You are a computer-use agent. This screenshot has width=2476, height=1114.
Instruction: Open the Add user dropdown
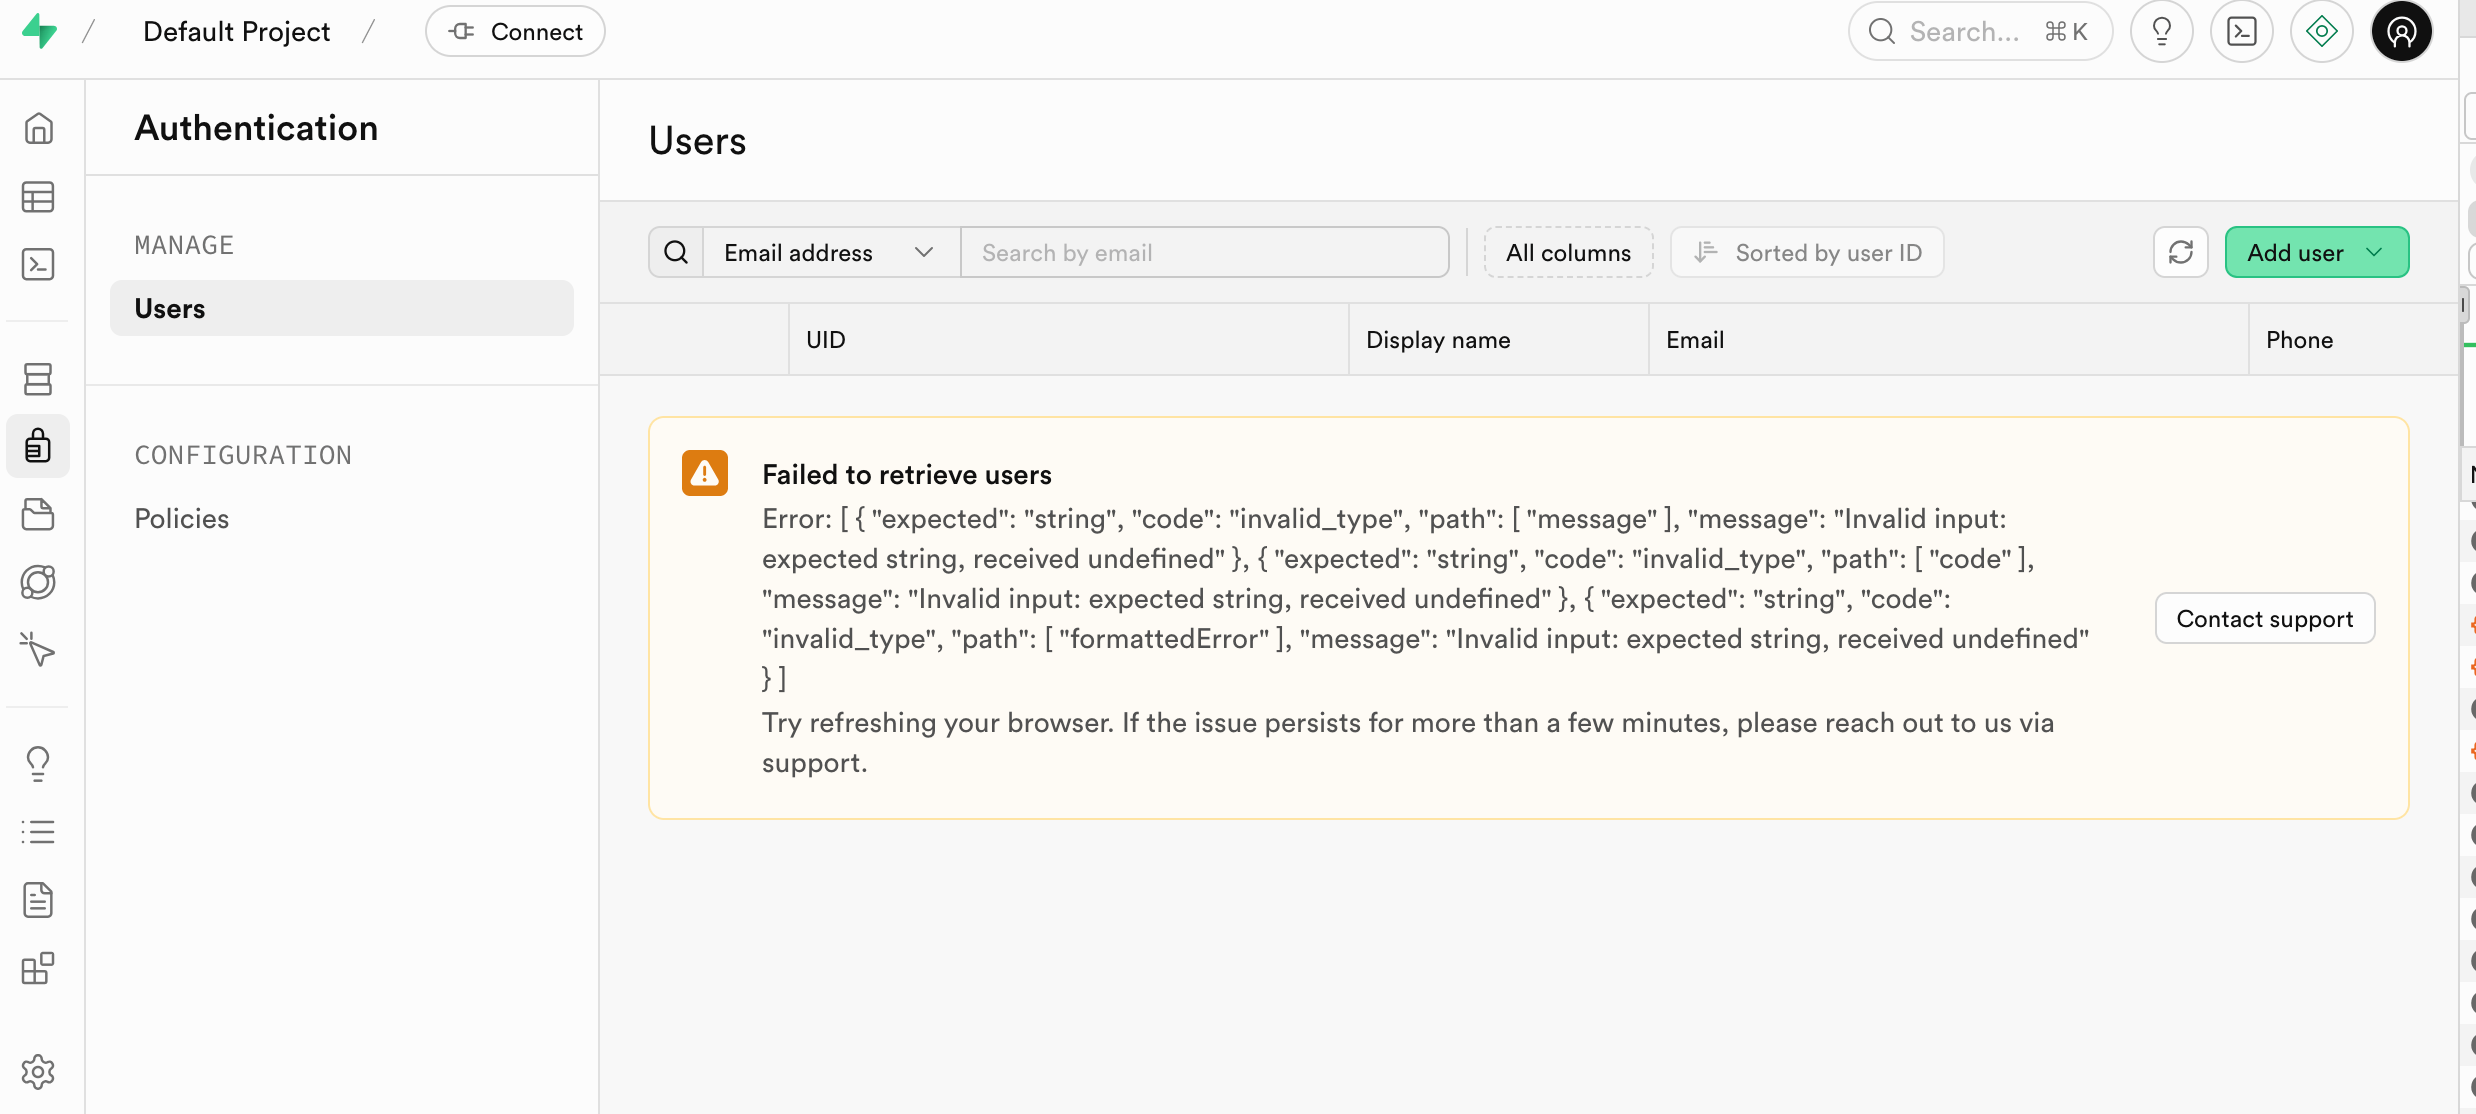pos(2315,252)
